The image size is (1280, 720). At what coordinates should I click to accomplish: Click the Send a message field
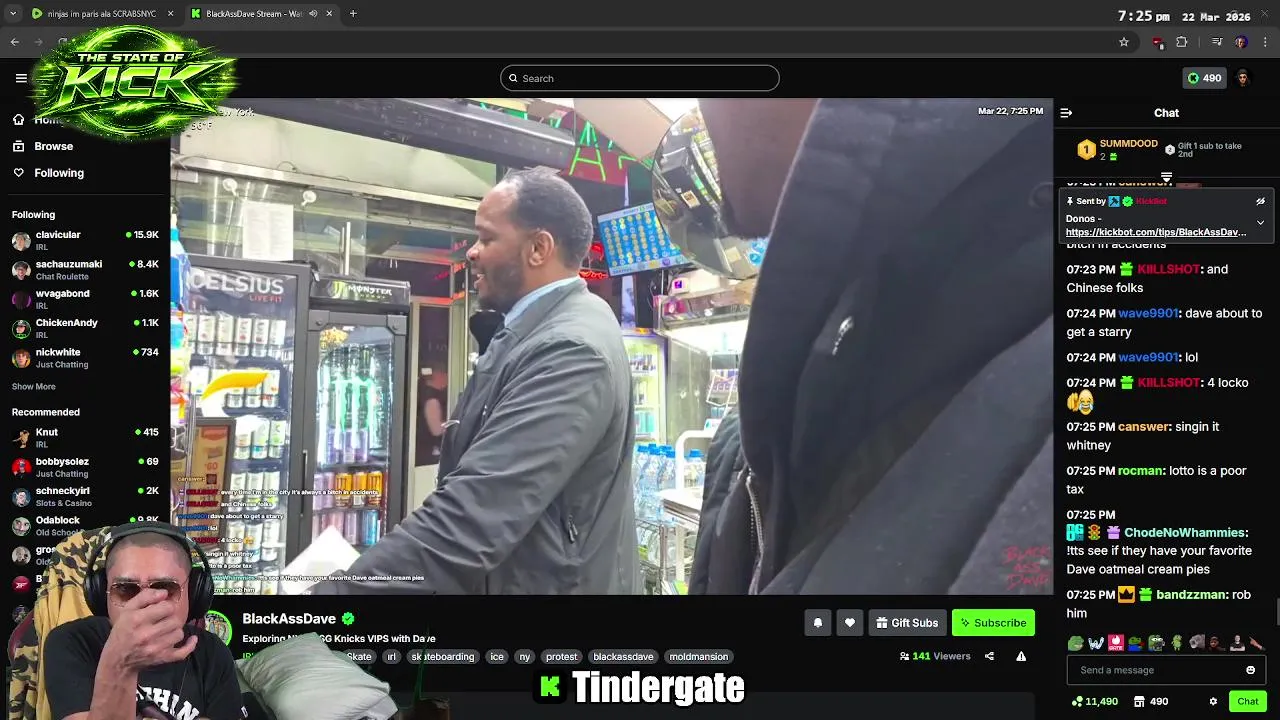point(1166,670)
